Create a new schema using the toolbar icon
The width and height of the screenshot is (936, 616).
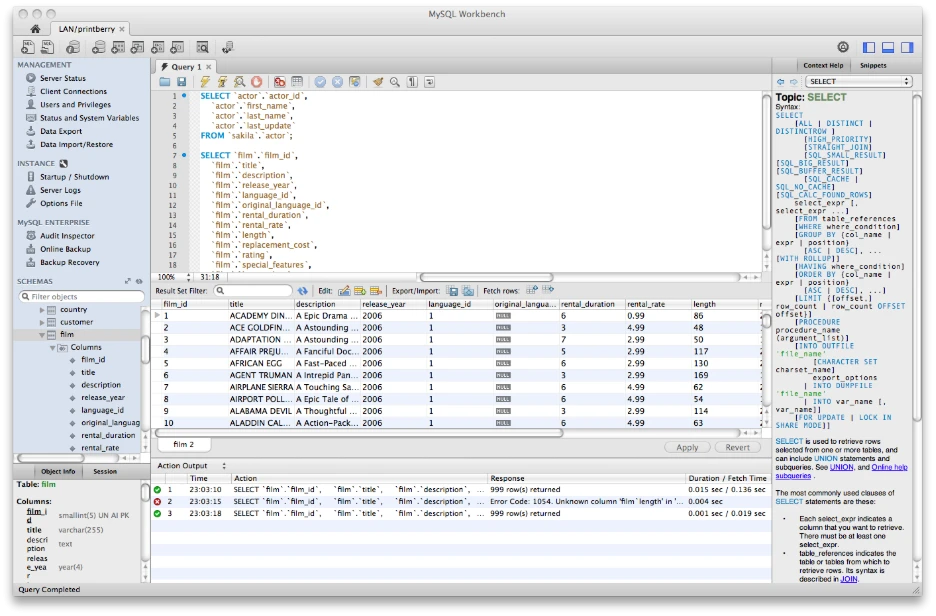tap(97, 46)
